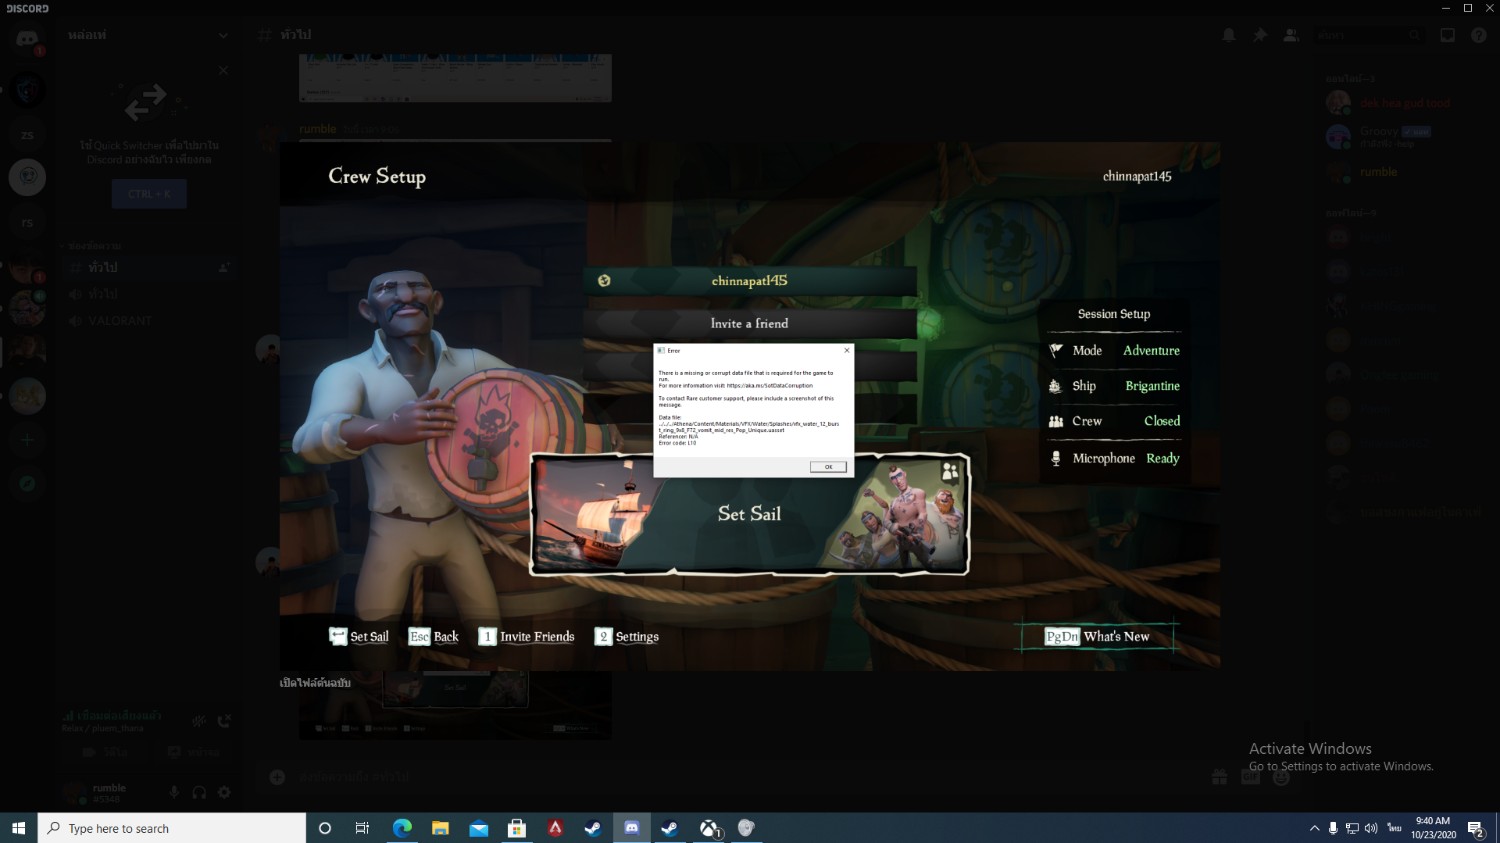The height and width of the screenshot is (843, 1500).
Task: Open User Settings gear icon
Action: pyautogui.click(x=224, y=792)
